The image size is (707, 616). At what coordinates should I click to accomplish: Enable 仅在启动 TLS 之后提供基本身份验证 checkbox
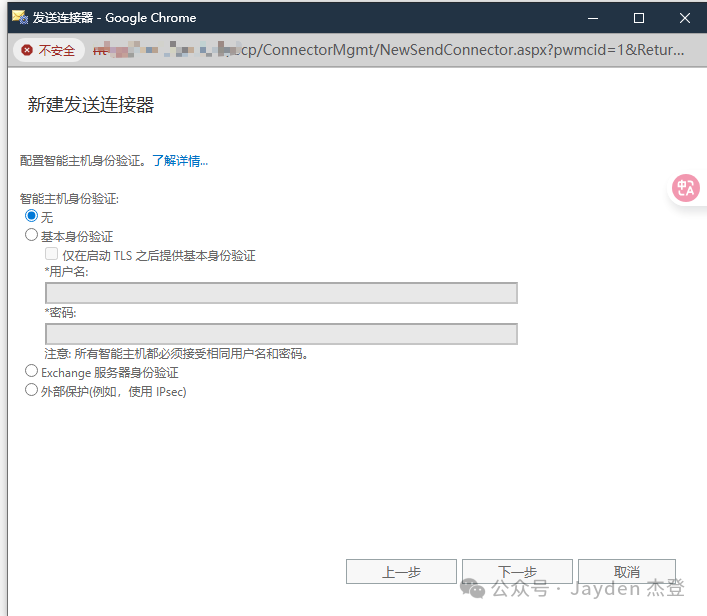click(52, 254)
